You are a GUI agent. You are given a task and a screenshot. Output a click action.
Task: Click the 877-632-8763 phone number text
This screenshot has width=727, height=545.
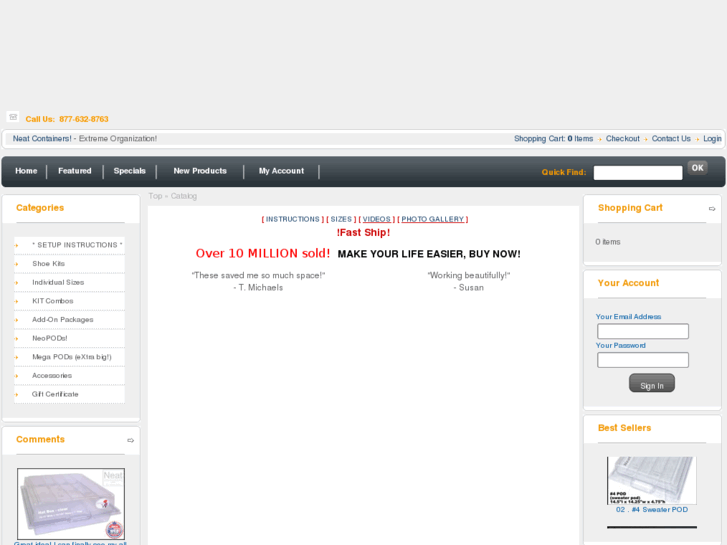pos(84,119)
